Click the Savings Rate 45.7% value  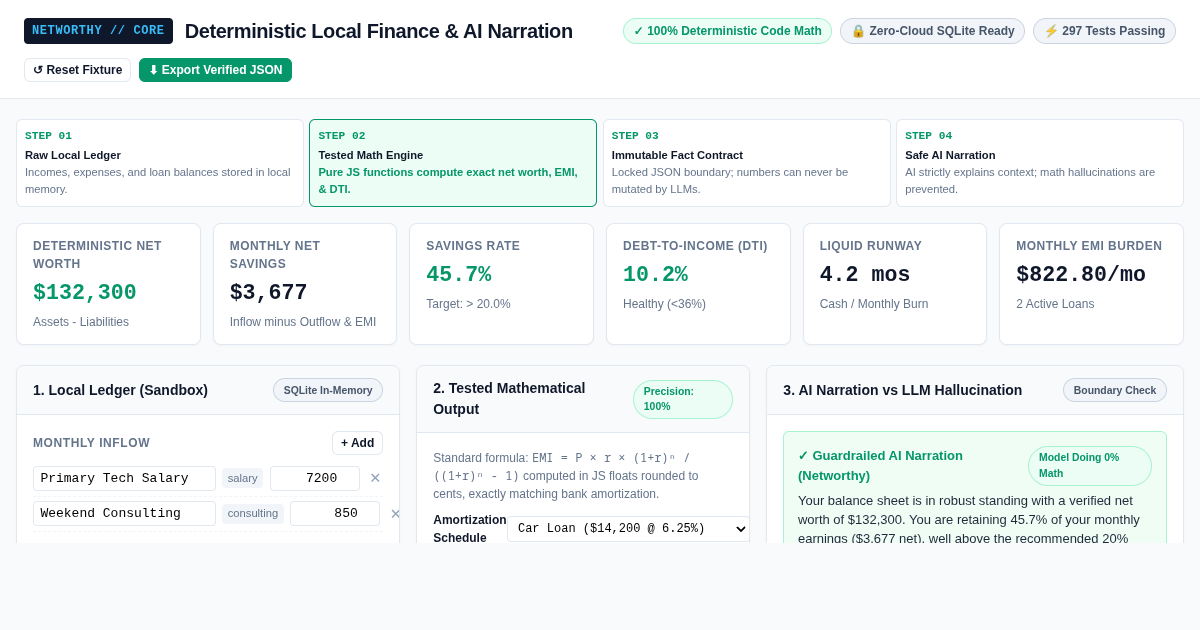coord(459,275)
